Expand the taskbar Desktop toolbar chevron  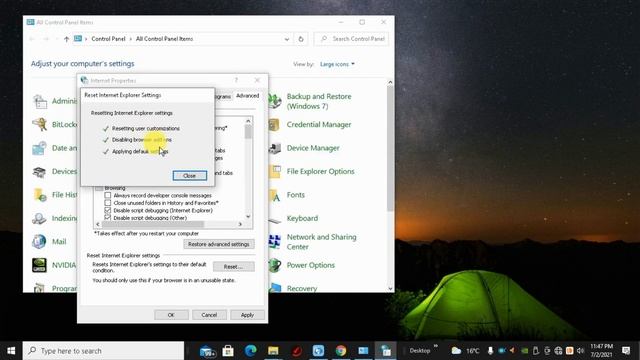[436, 346]
